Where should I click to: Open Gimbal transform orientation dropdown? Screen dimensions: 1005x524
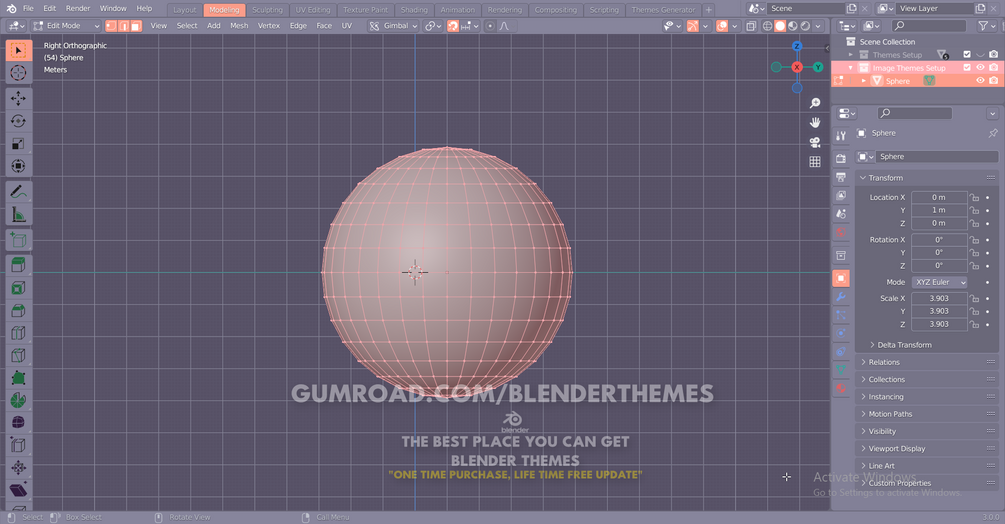point(394,26)
